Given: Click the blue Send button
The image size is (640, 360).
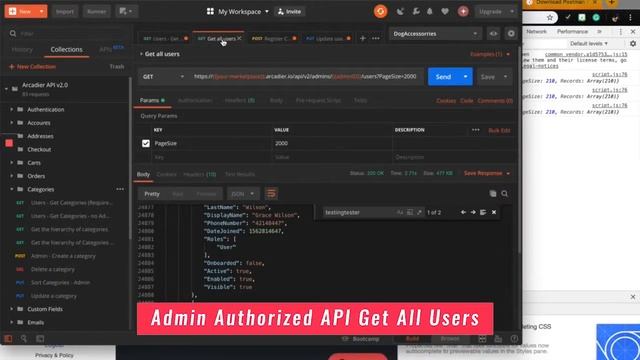Looking at the screenshot, I should (444, 77).
